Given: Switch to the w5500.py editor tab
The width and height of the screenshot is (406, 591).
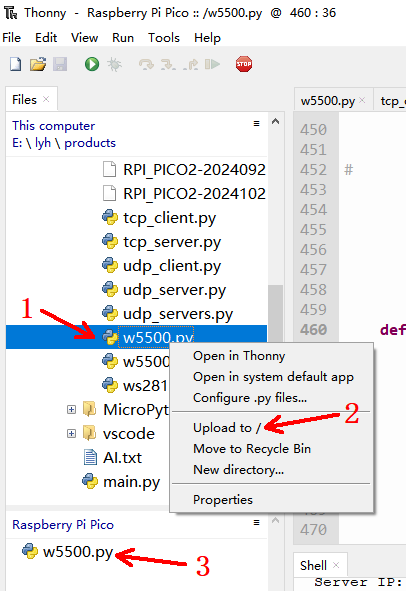Looking at the screenshot, I should [328, 101].
